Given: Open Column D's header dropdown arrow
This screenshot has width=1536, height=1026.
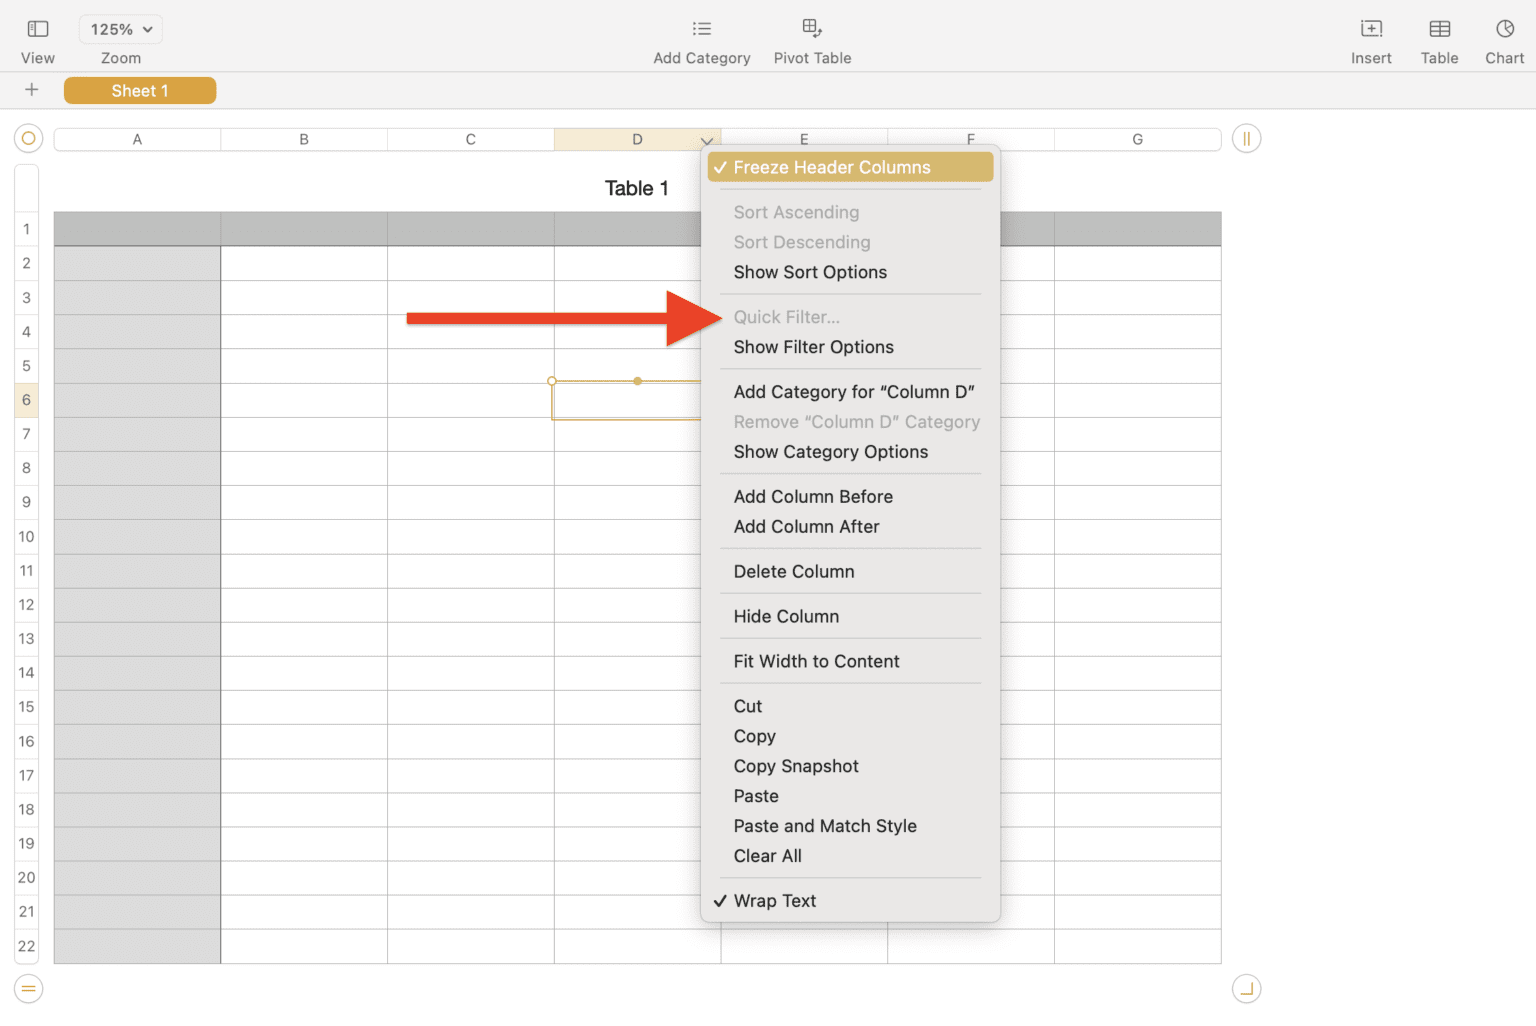Looking at the screenshot, I should point(707,140).
